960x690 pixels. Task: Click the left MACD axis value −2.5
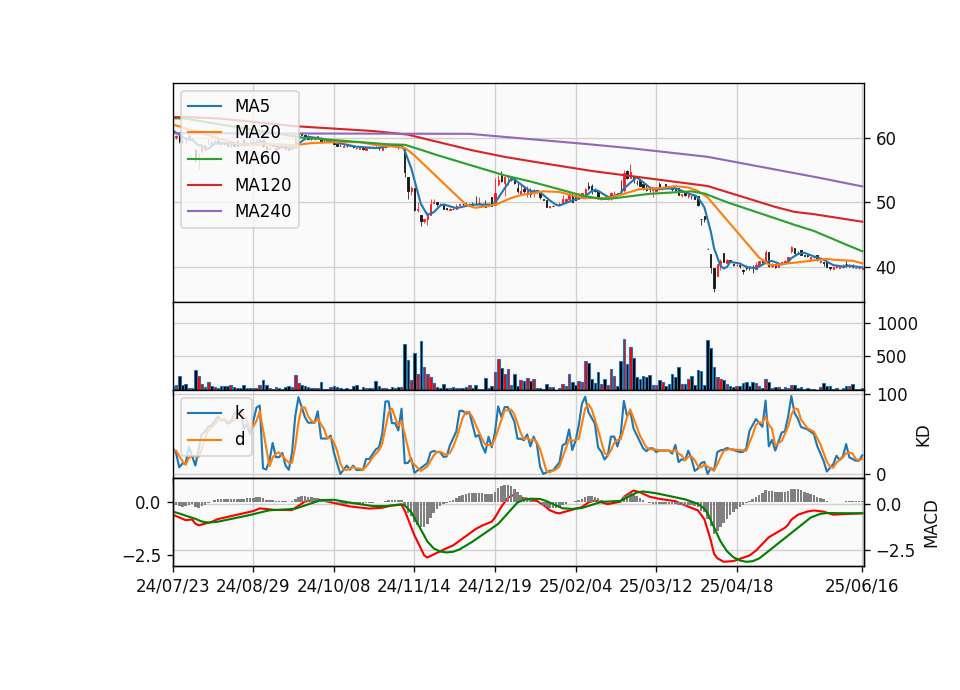(x=141, y=556)
